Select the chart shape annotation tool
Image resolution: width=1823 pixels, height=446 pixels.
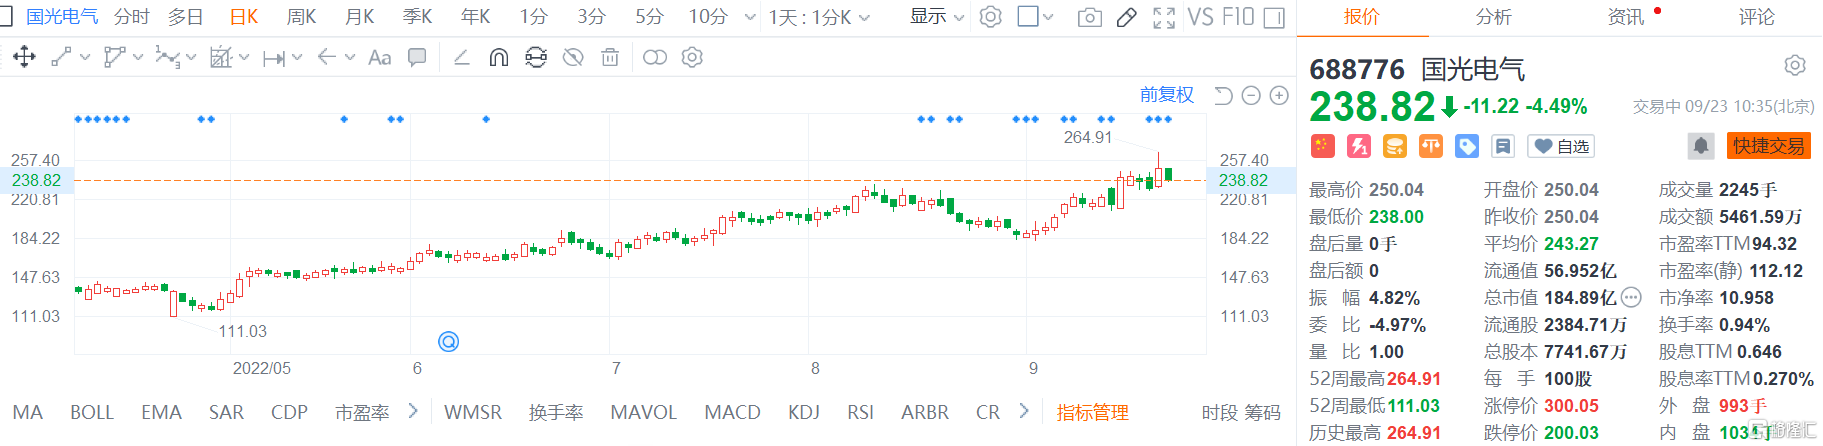(221, 57)
